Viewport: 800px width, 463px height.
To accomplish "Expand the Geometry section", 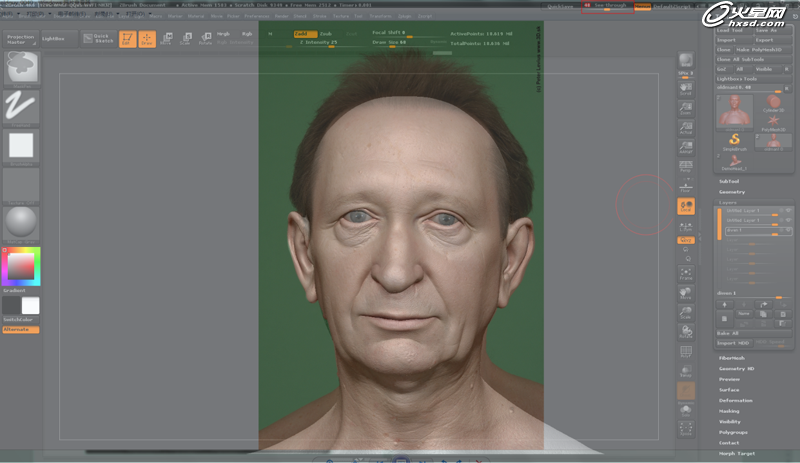I will (732, 192).
